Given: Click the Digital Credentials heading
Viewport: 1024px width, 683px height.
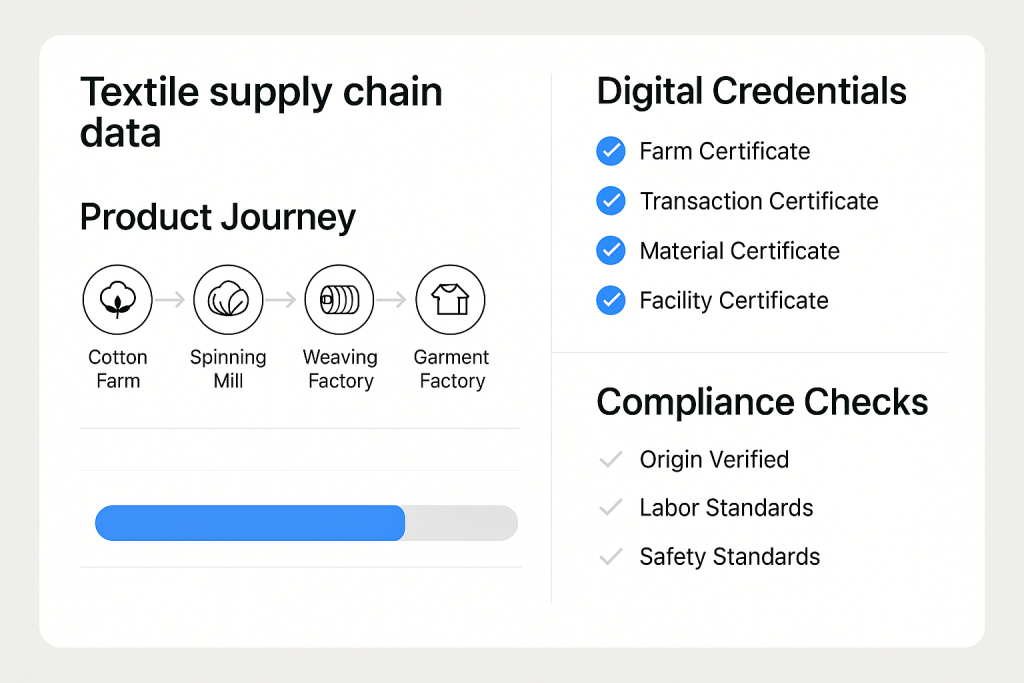Looking at the screenshot, I should pyautogui.click(x=751, y=92).
